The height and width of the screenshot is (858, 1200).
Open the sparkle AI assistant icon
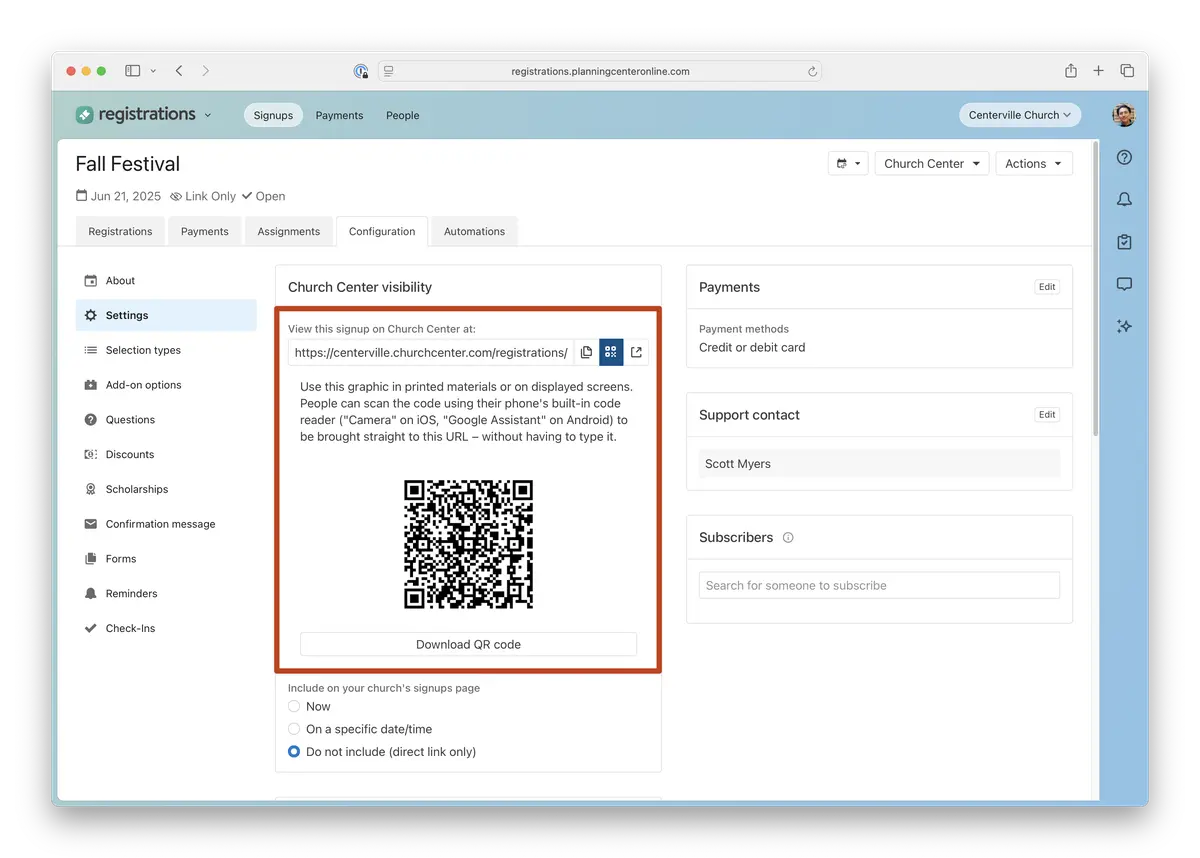[x=1124, y=326]
